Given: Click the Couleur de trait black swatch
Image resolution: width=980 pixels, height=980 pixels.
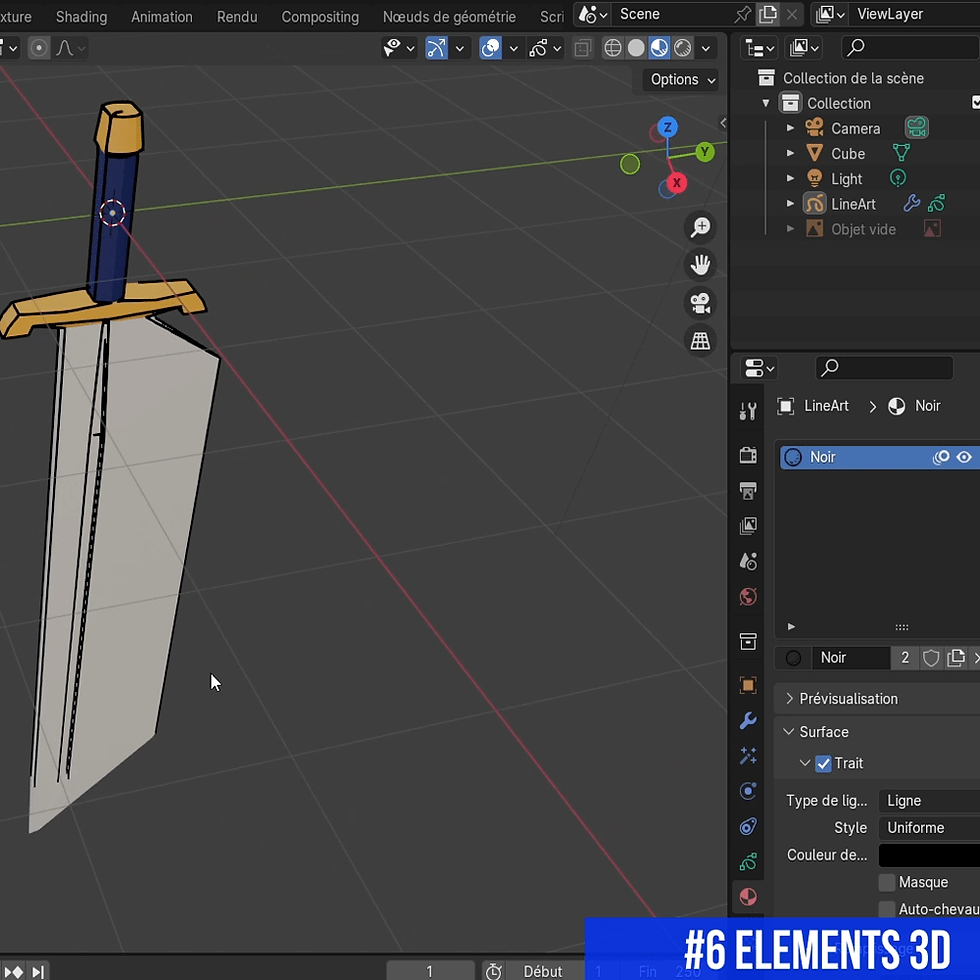Looking at the screenshot, I should pyautogui.click(x=929, y=855).
